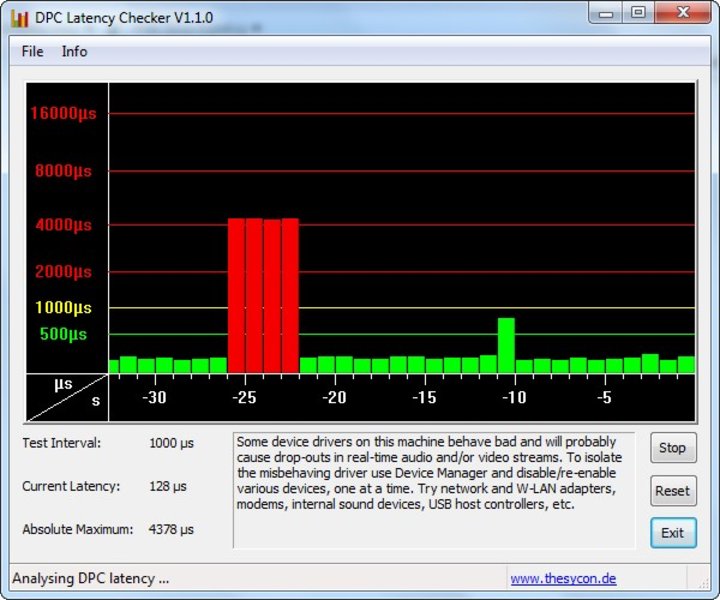Click the Exit button
The width and height of the screenshot is (720, 600).
(x=672, y=533)
